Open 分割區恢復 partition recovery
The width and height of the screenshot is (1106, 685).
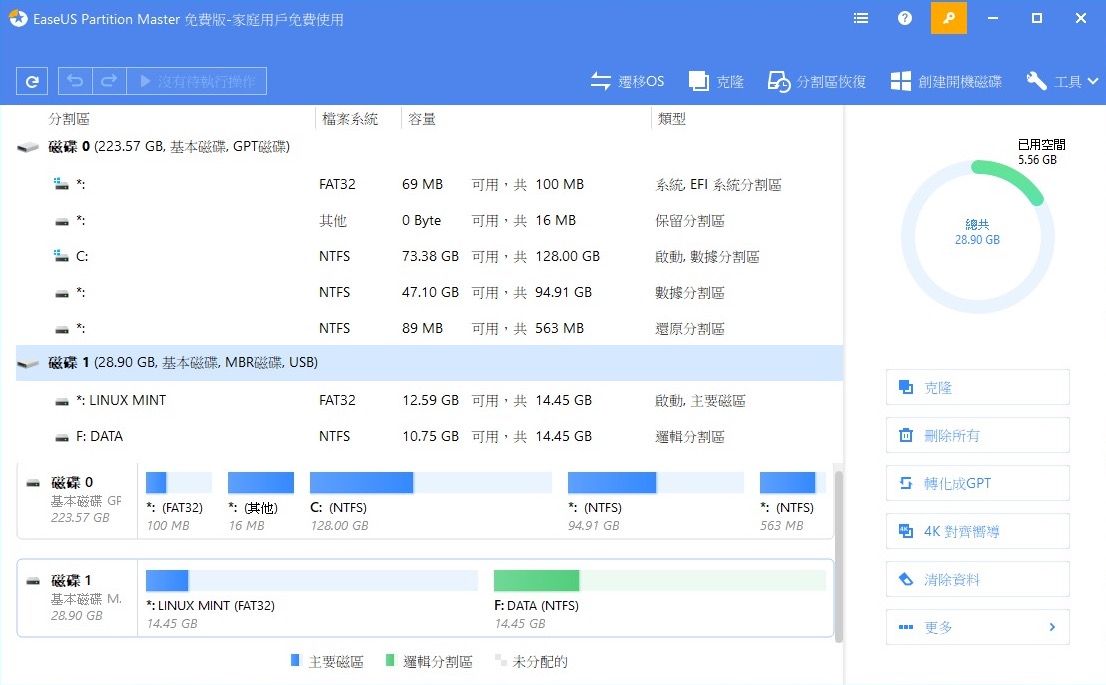(x=817, y=81)
